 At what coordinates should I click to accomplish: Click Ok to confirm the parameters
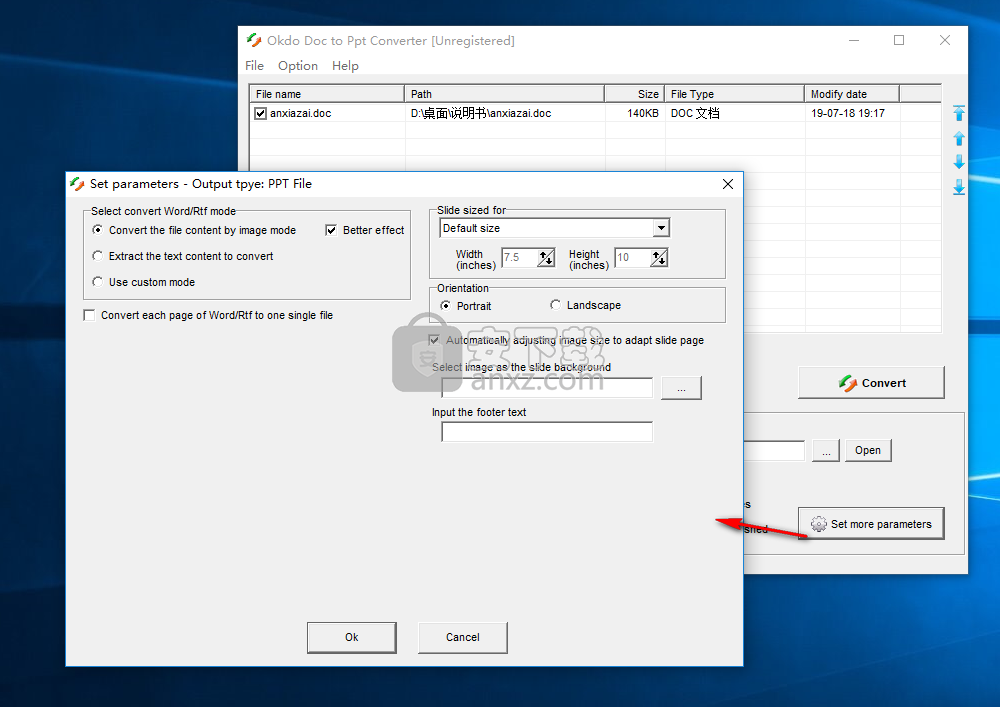tap(351, 637)
